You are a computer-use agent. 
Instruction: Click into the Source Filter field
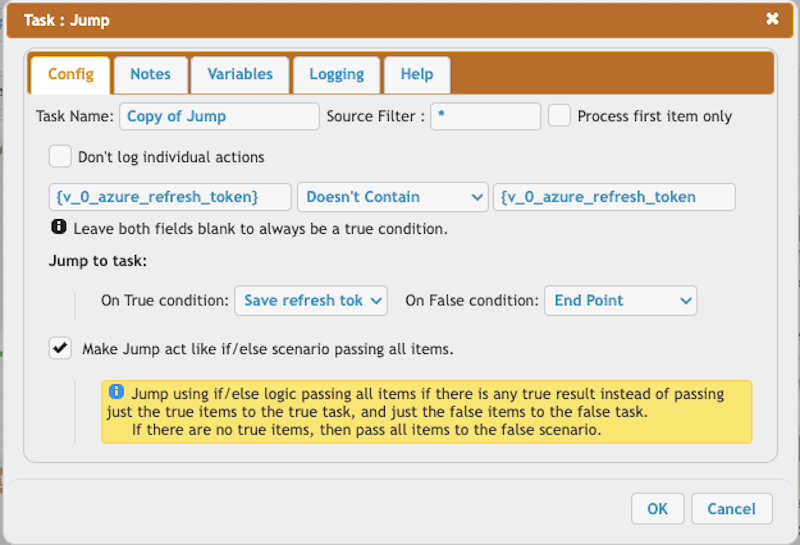tap(485, 116)
